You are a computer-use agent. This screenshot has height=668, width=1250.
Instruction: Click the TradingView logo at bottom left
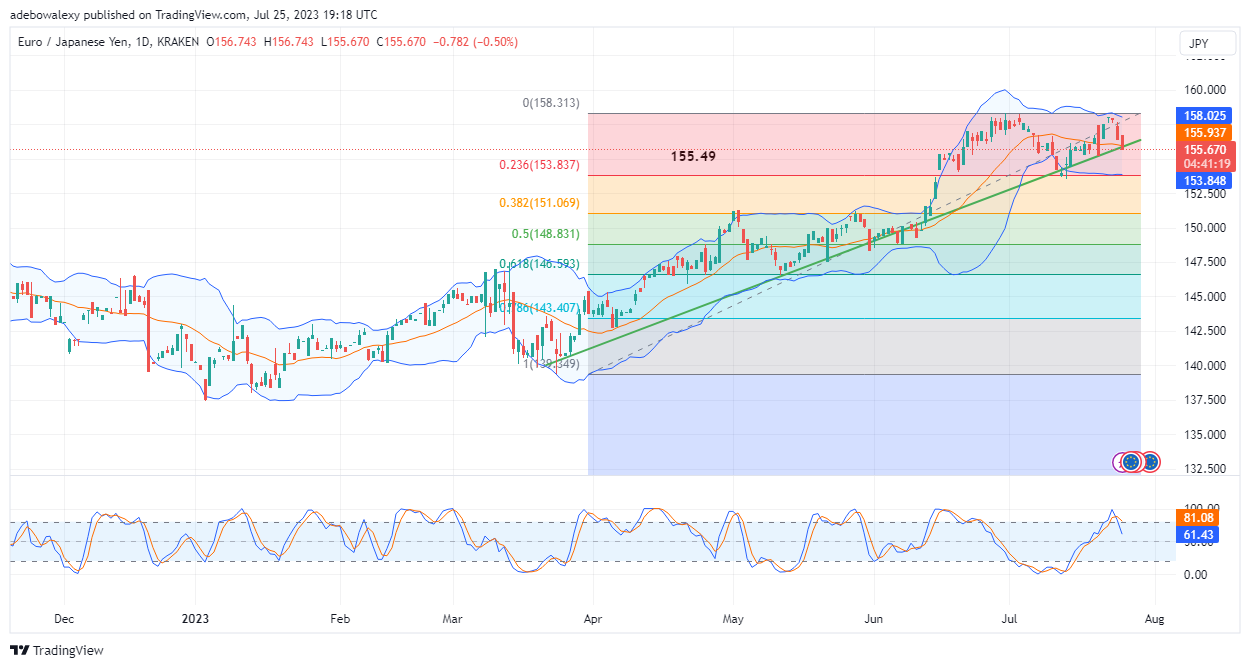pyautogui.click(x=57, y=650)
